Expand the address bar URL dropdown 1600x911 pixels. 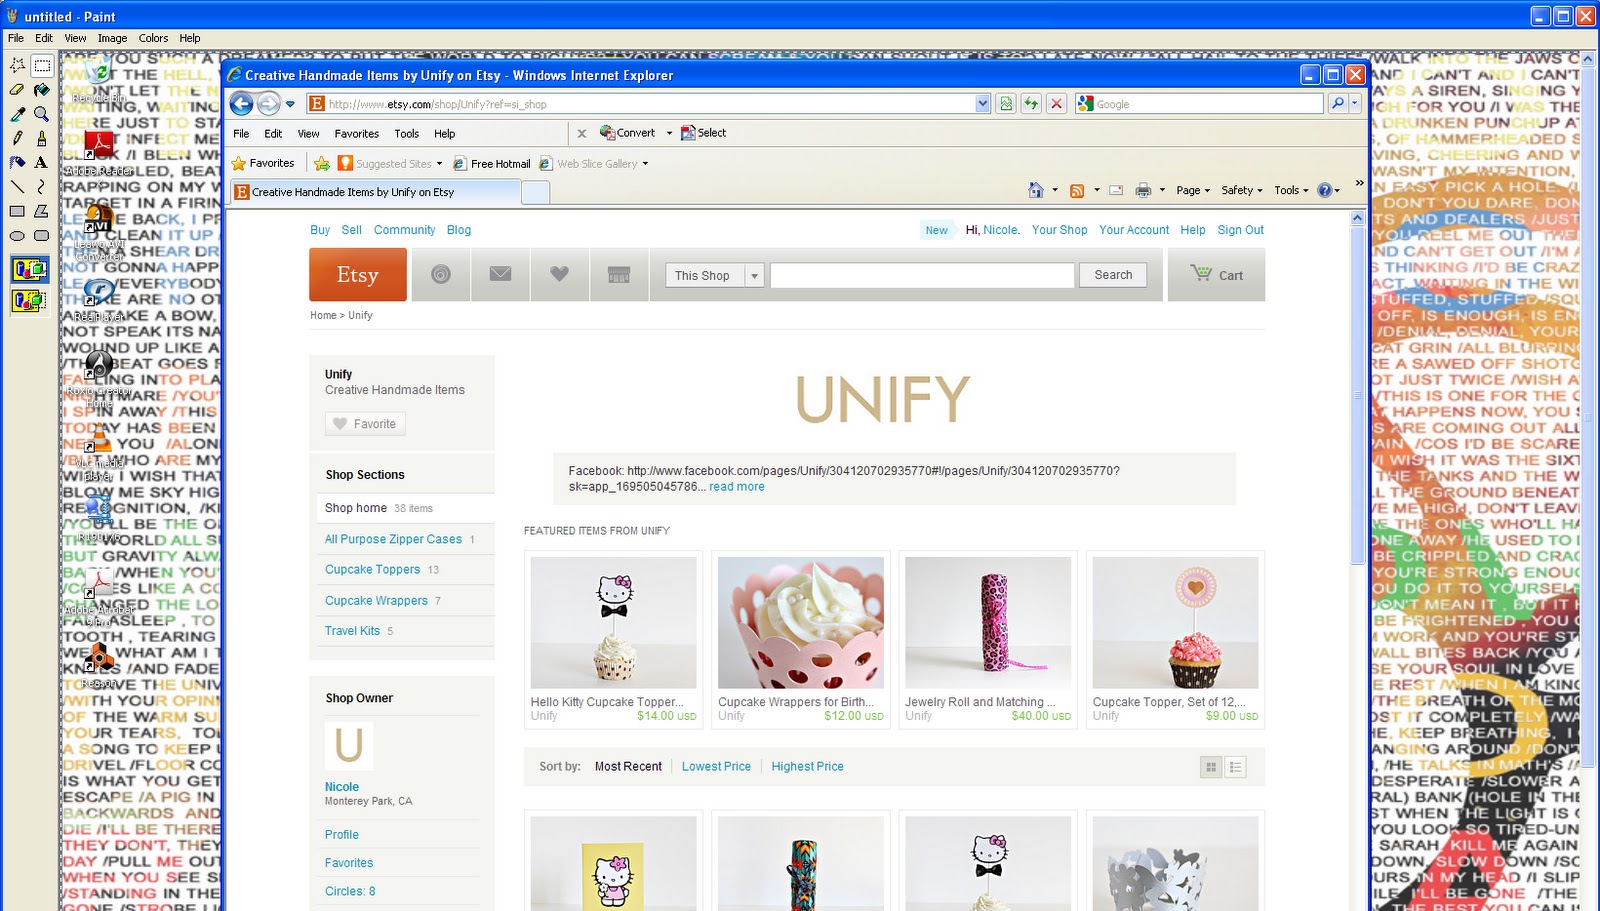[982, 104]
